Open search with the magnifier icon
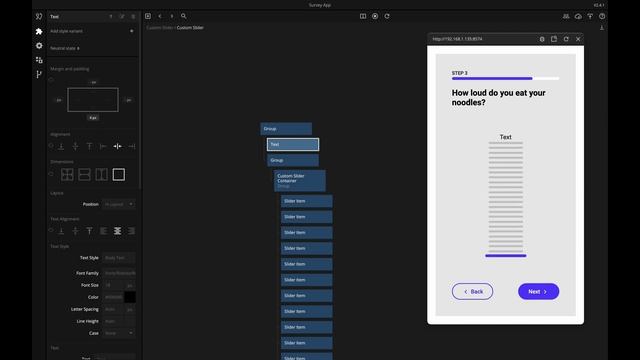The image size is (640, 360). point(184,16)
